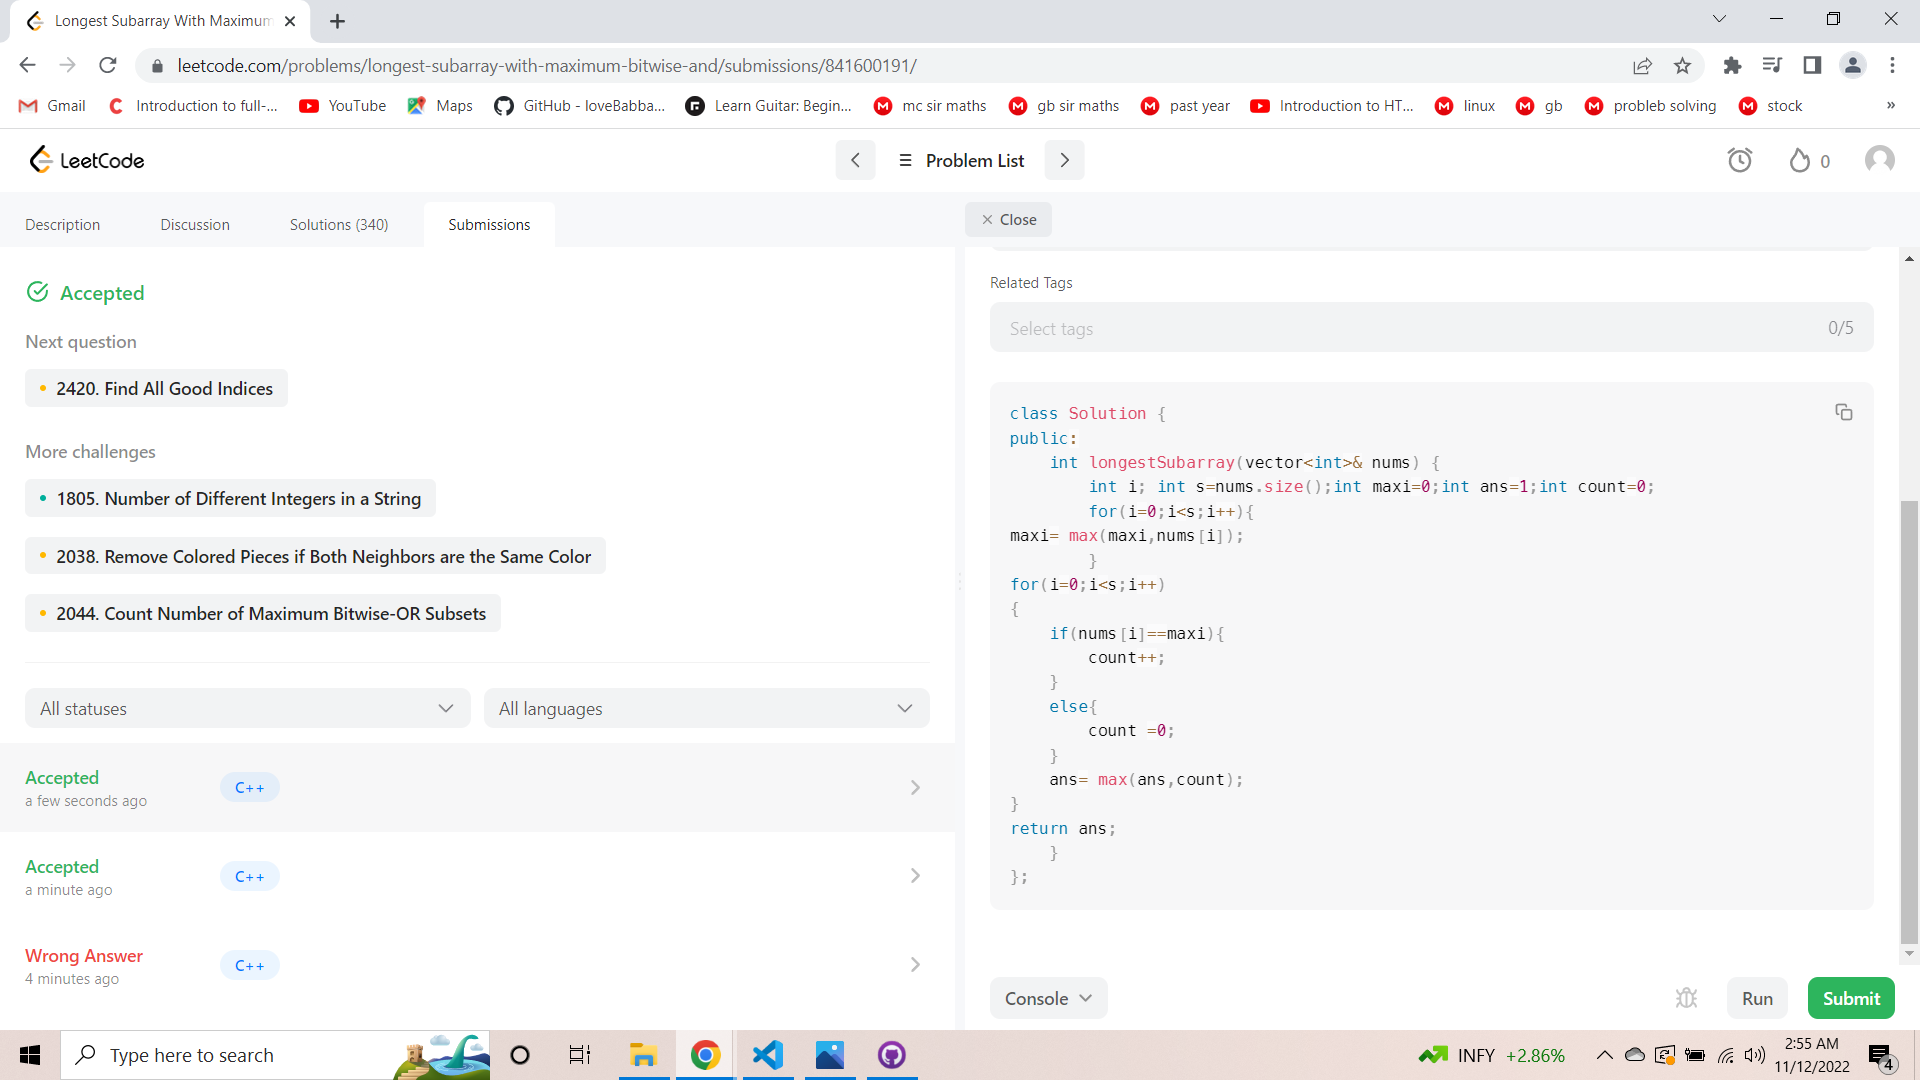Open browser extensions puzzle icon
Image resolution: width=1920 pixels, height=1080 pixels.
[1733, 65]
